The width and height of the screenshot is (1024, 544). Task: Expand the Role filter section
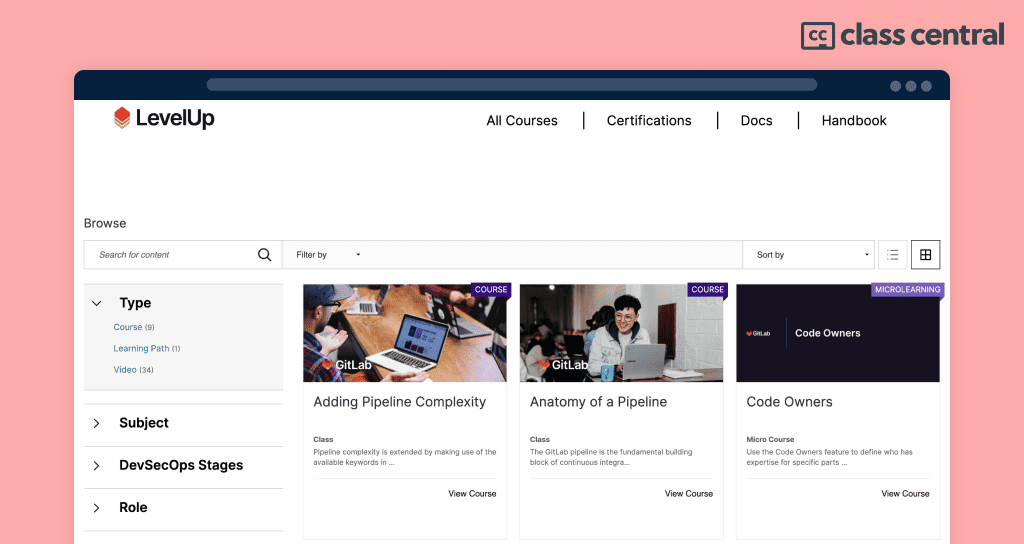click(x=97, y=507)
